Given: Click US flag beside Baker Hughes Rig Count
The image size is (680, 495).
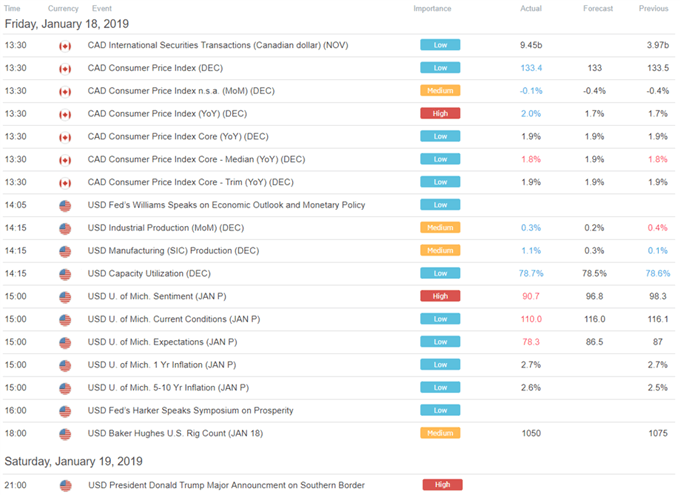Looking at the screenshot, I should point(66,433).
